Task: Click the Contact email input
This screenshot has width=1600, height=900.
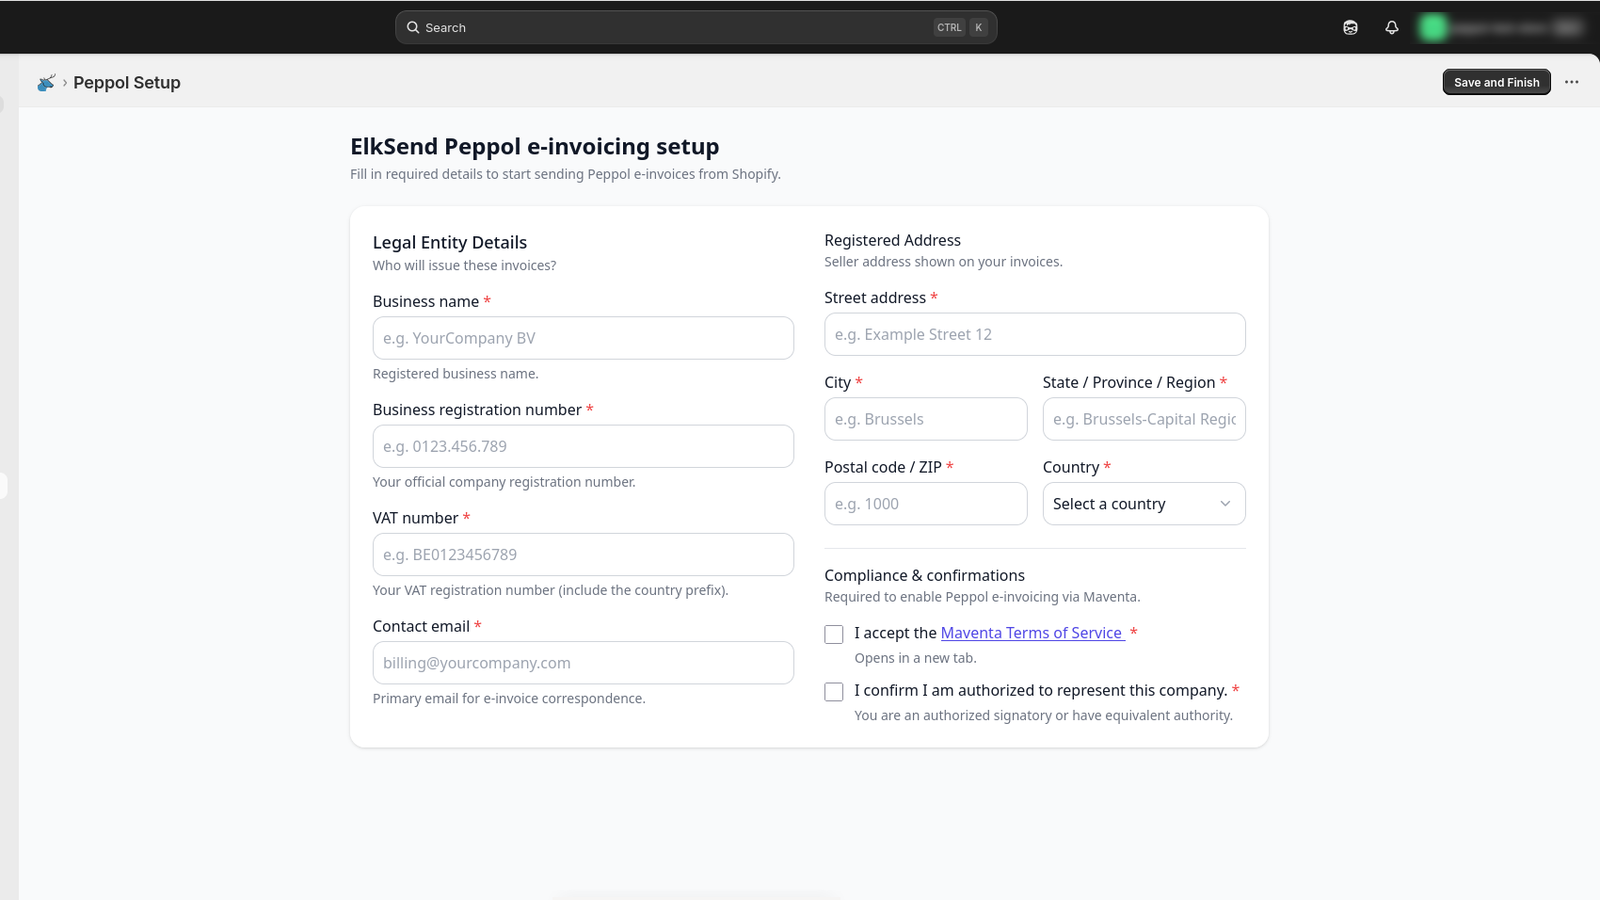Action: coord(583,663)
